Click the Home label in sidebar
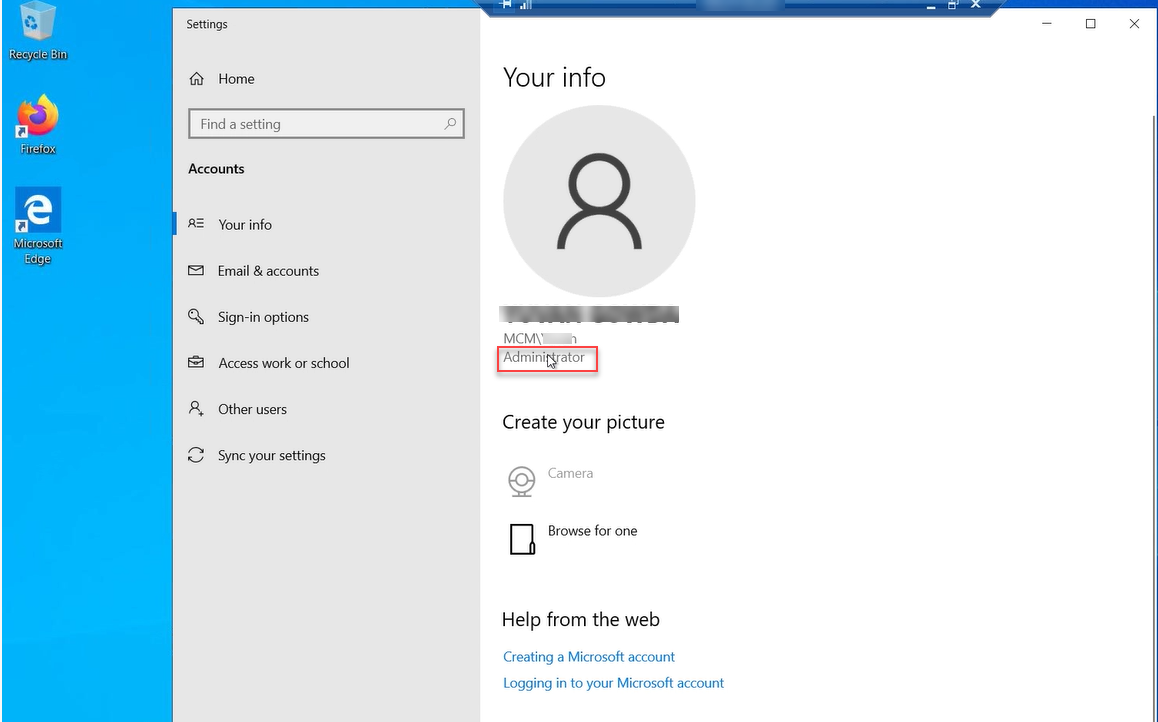Viewport: 1158px width, 722px height. (x=236, y=79)
